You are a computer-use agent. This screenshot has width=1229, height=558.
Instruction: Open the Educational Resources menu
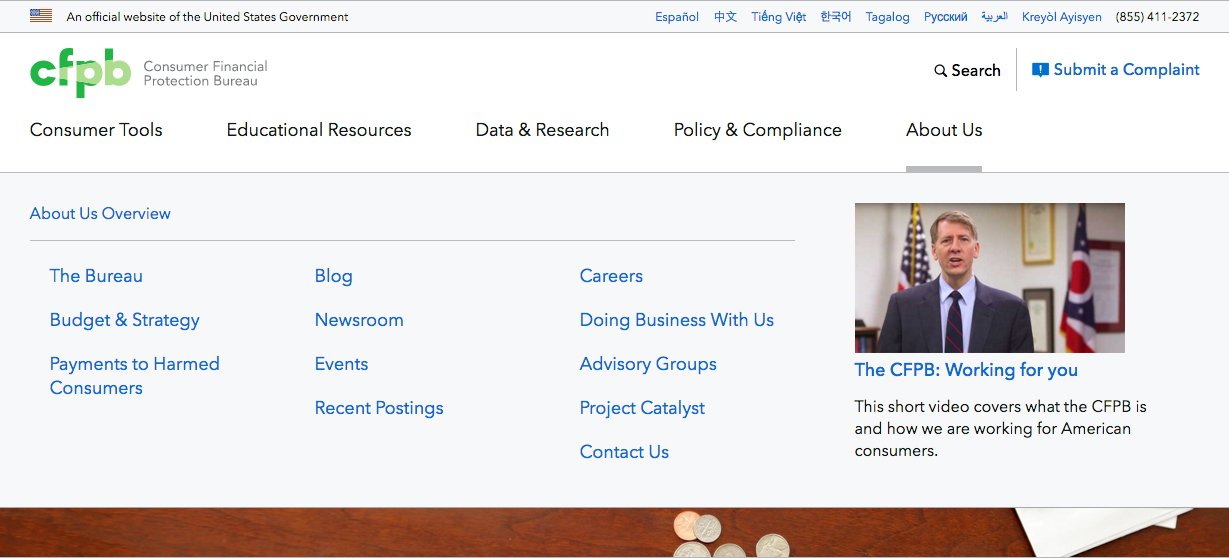point(319,130)
